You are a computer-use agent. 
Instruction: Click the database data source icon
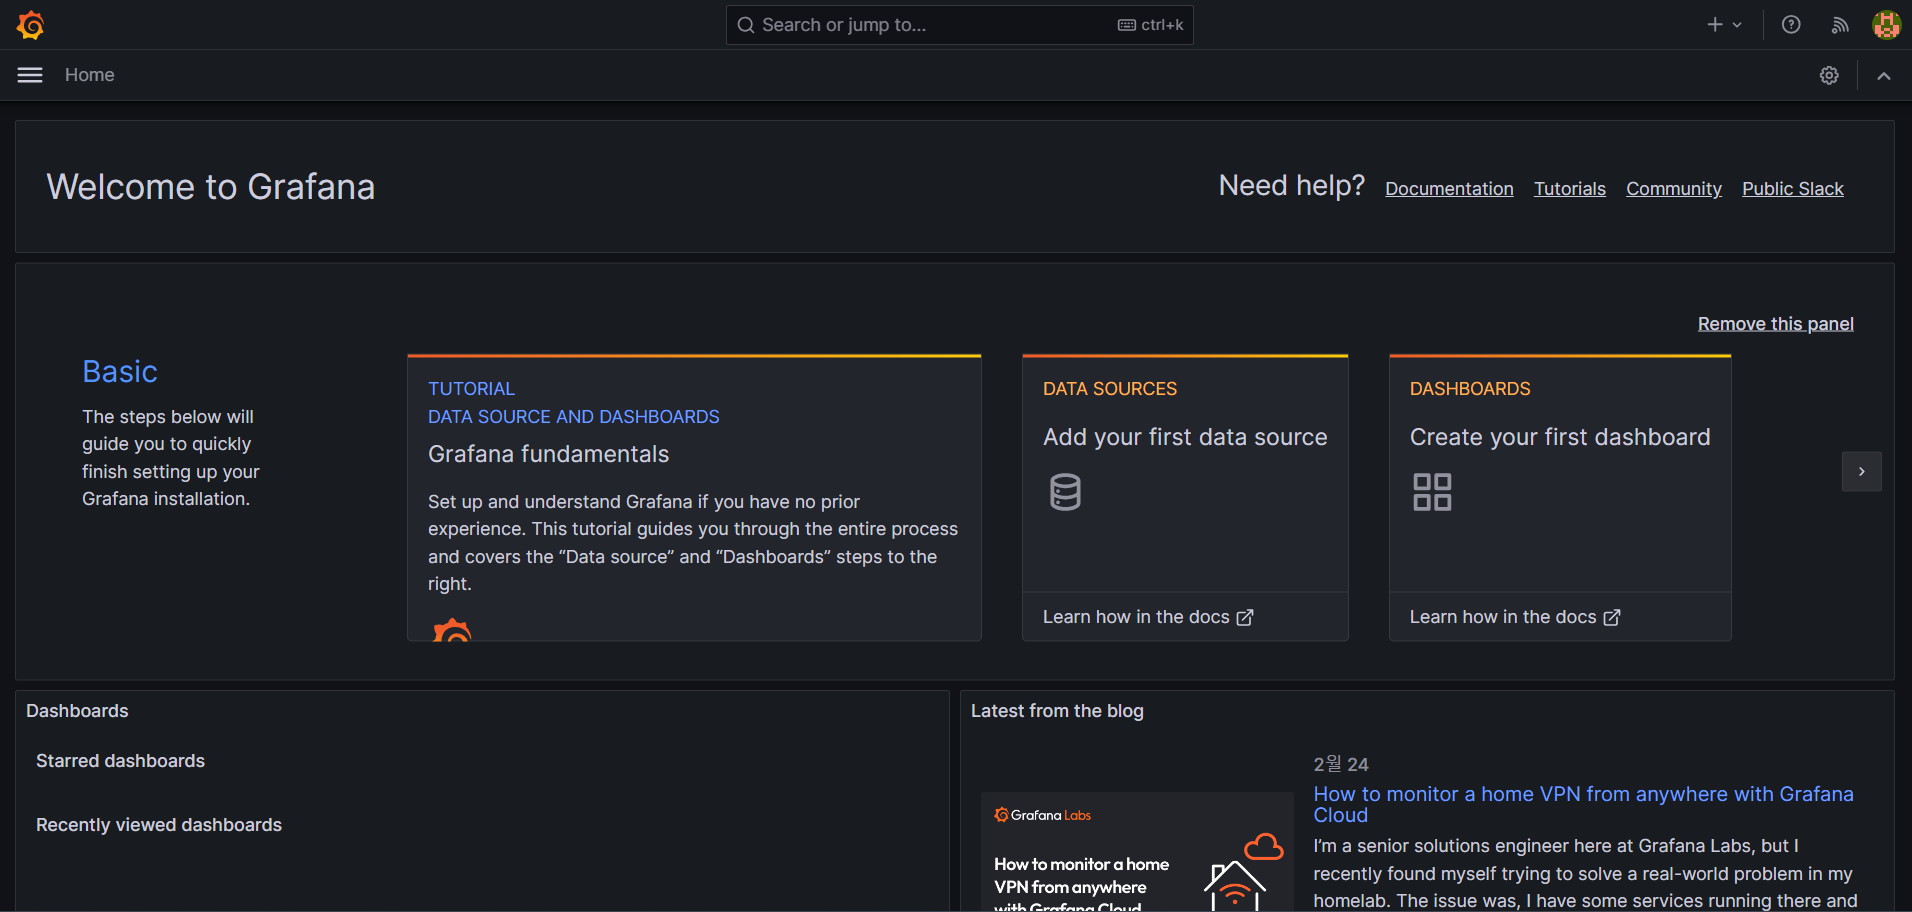tap(1065, 492)
